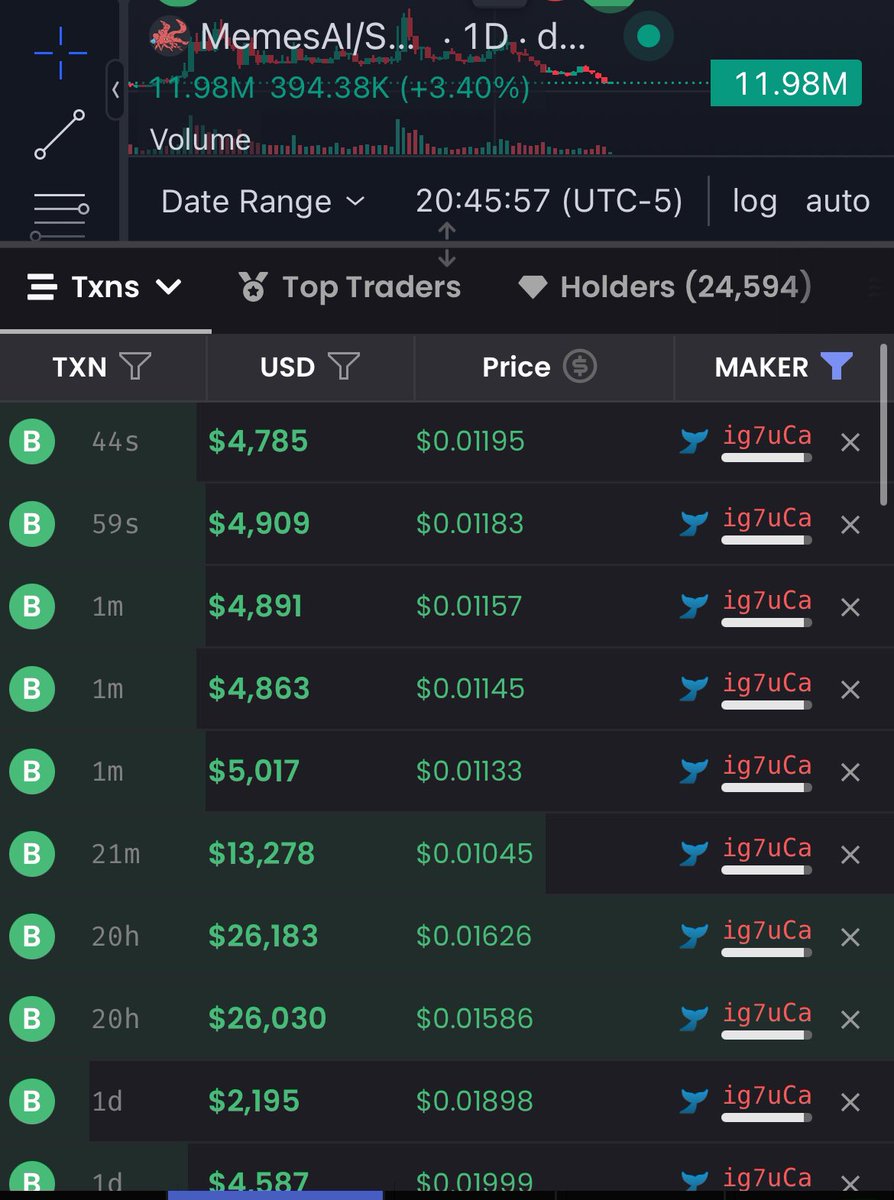Remove maker filter on the 44s row
The height and width of the screenshot is (1200, 894).
(850, 442)
